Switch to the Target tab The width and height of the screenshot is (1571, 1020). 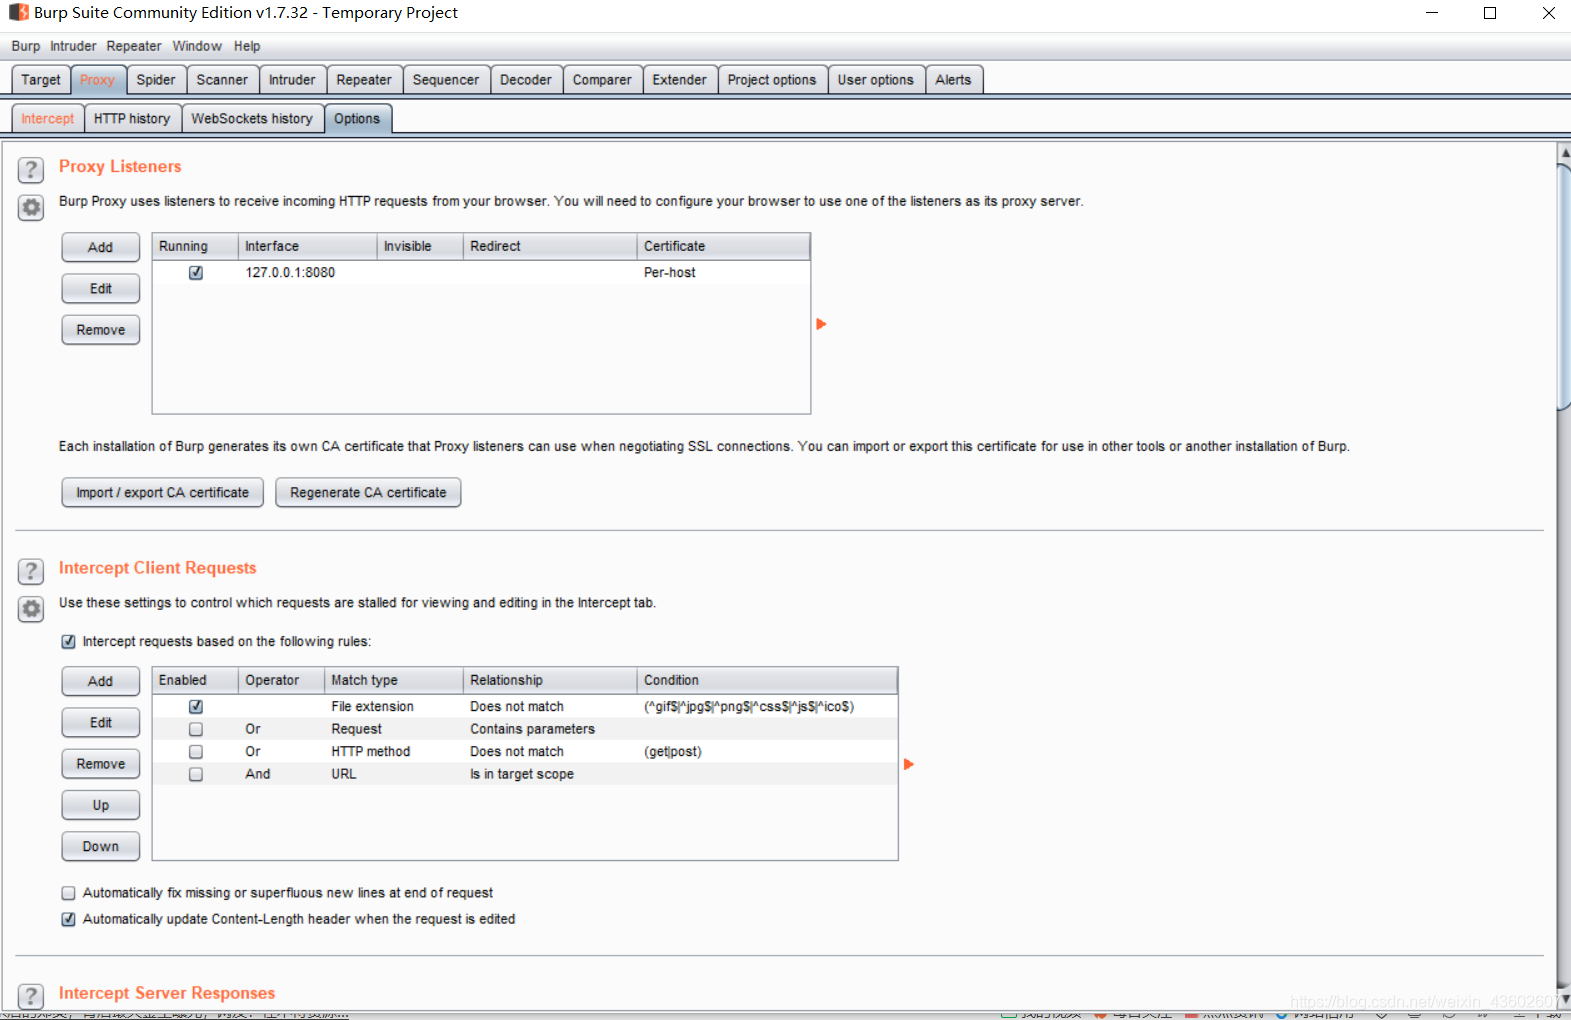coord(41,80)
